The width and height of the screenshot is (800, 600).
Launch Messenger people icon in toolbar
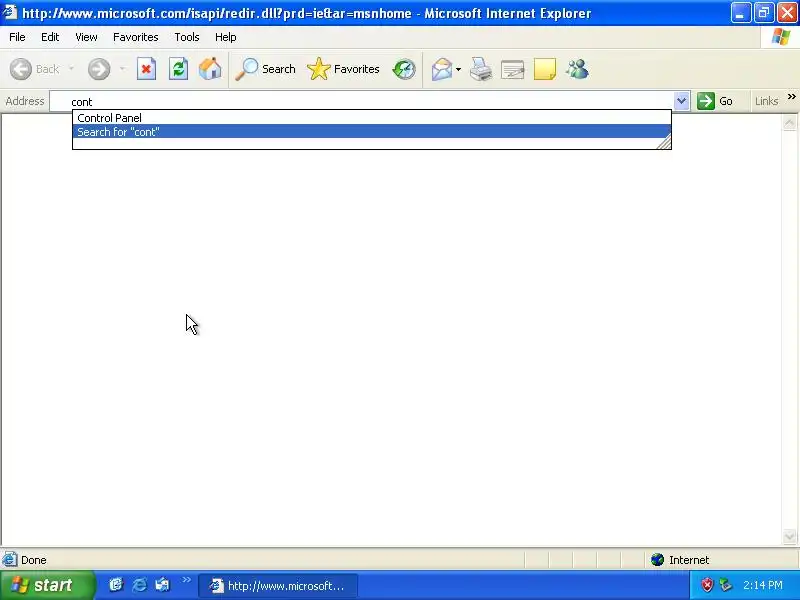[577, 69]
